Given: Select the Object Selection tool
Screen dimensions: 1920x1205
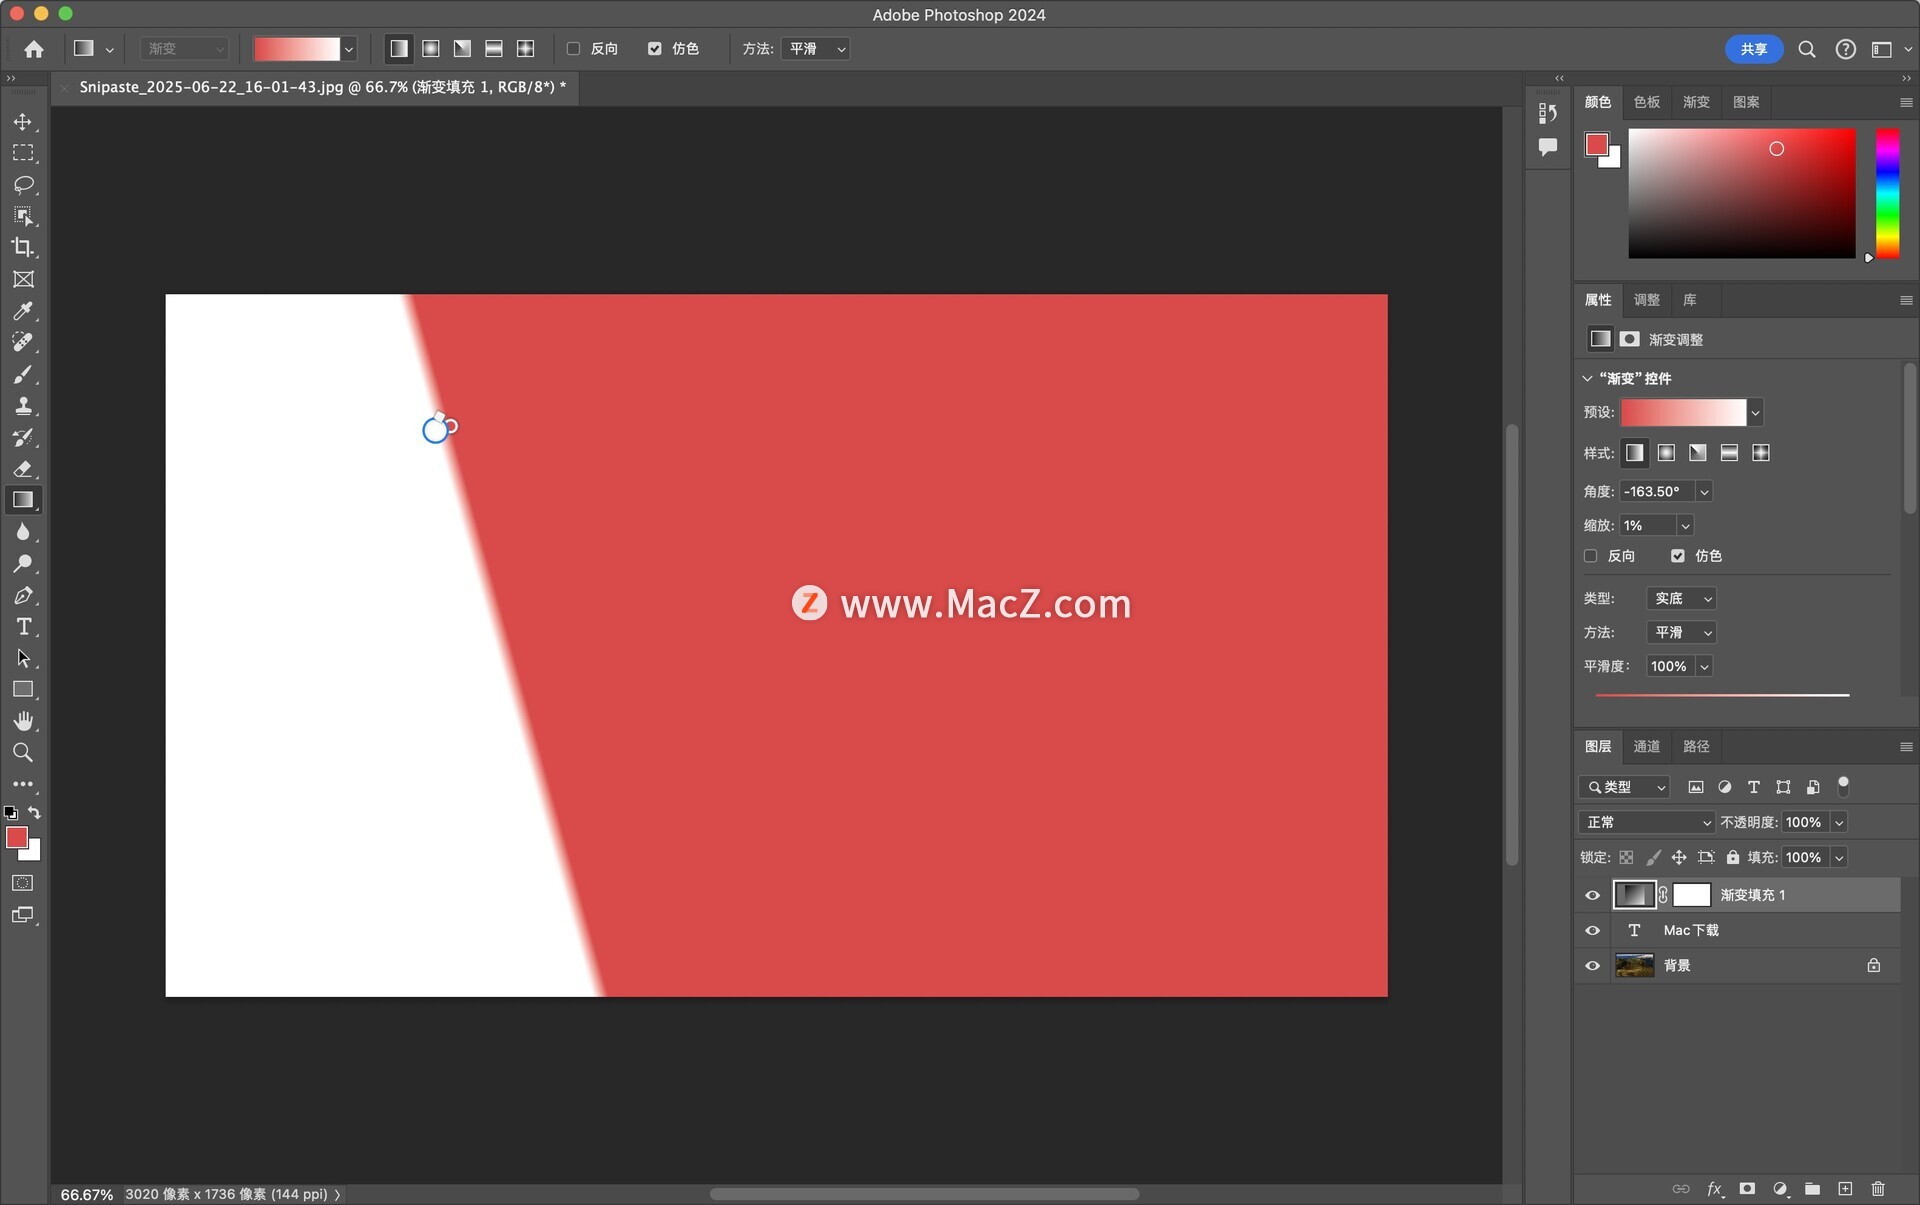Looking at the screenshot, I should 23,216.
